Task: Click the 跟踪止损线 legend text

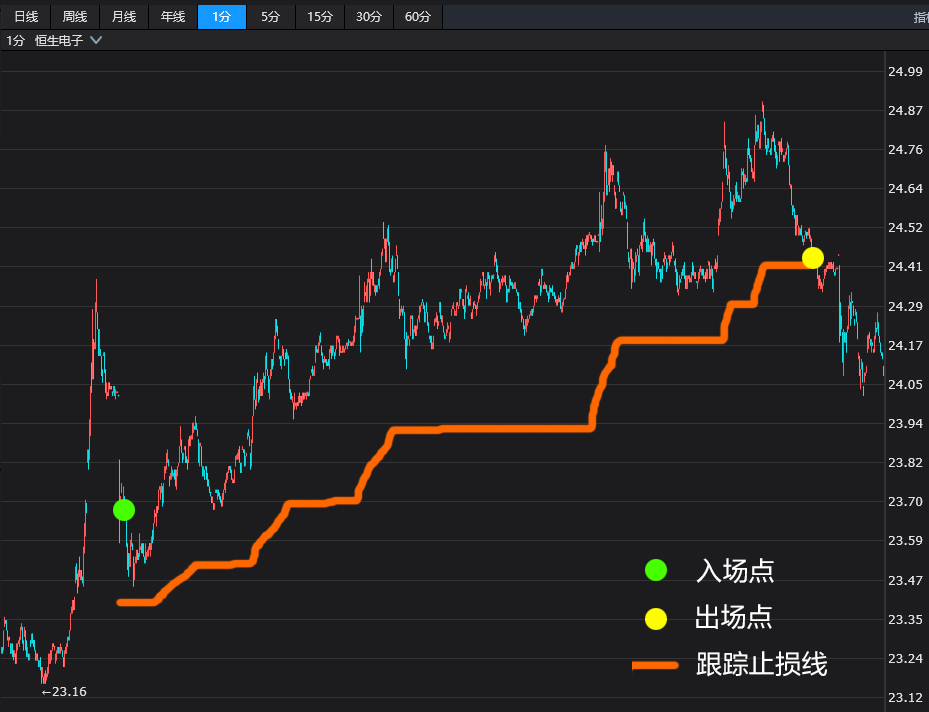Action: [761, 664]
